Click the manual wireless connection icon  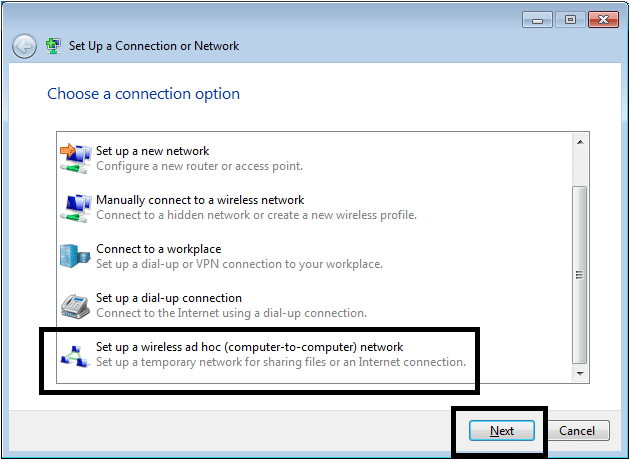click(x=75, y=208)
